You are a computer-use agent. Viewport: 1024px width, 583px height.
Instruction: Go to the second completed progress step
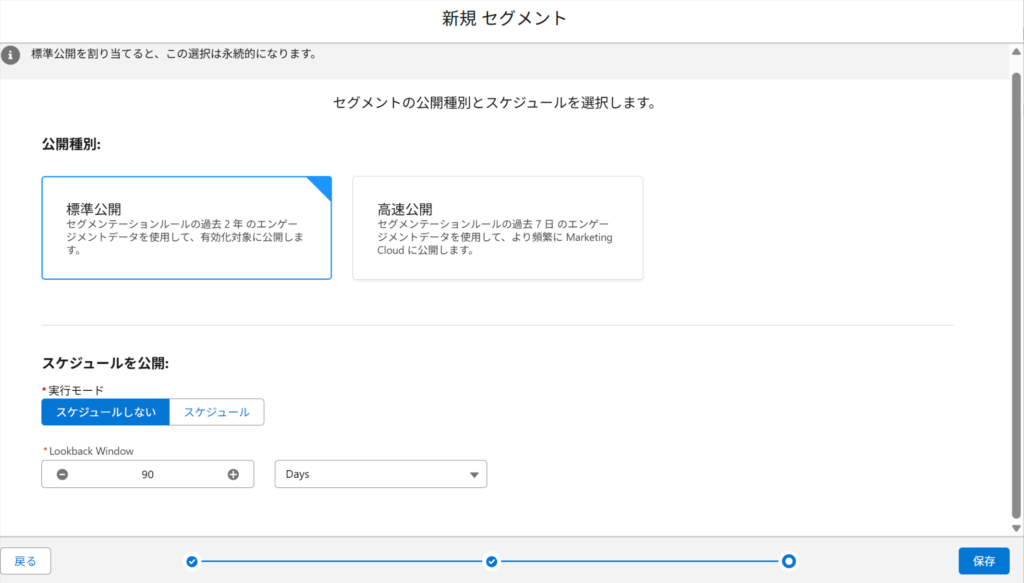tap(492, 561)
